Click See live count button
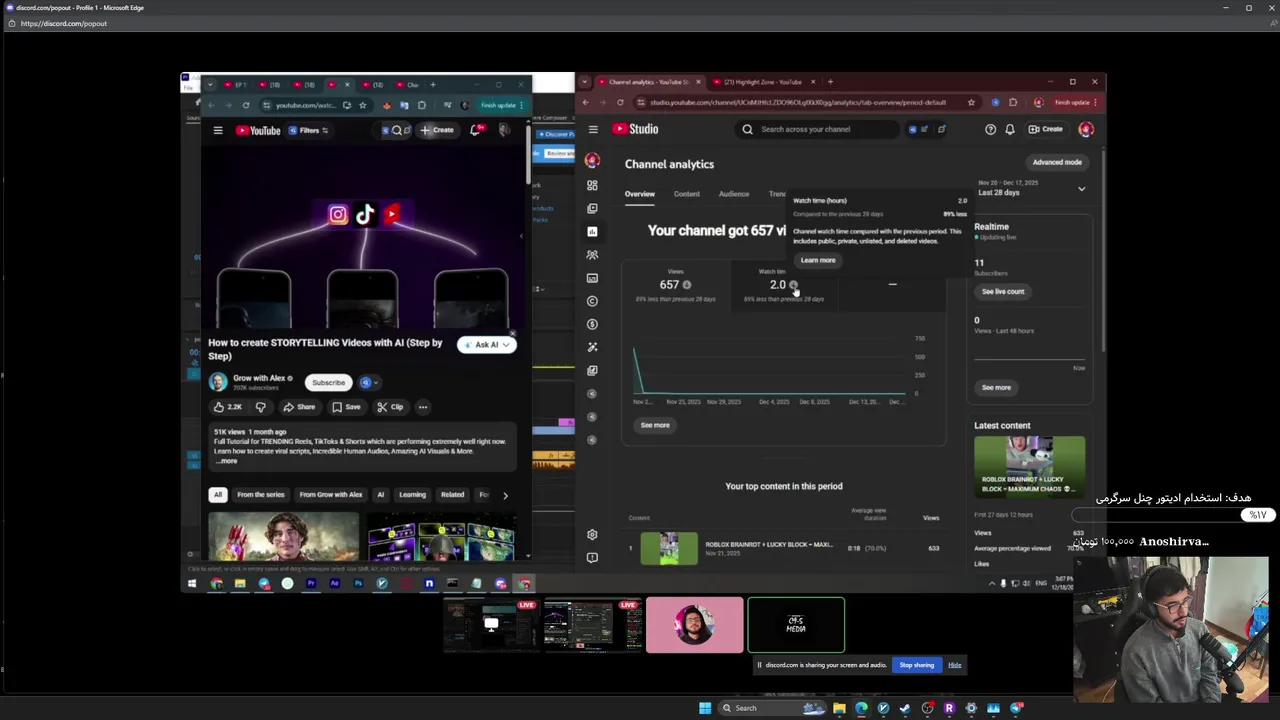Image resolution: width=1280 pixels, height=720 pixels. (1003, 291)
